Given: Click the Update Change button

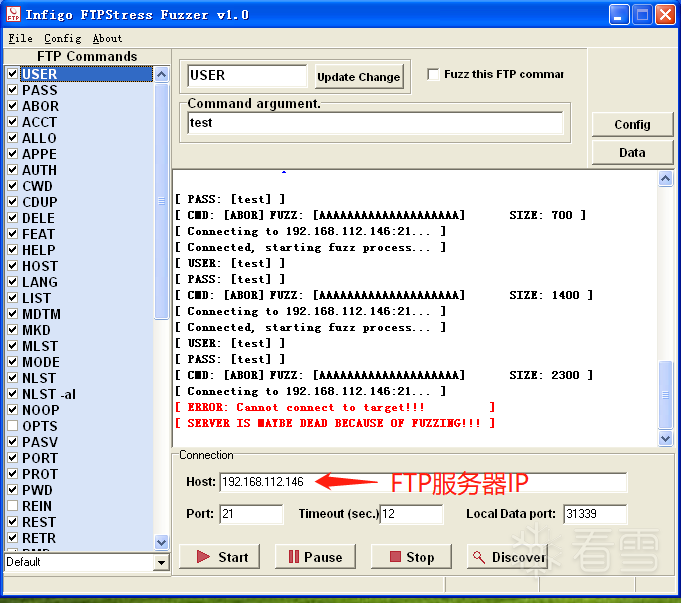Looking at the screenshot, I should tap(359, 76).
